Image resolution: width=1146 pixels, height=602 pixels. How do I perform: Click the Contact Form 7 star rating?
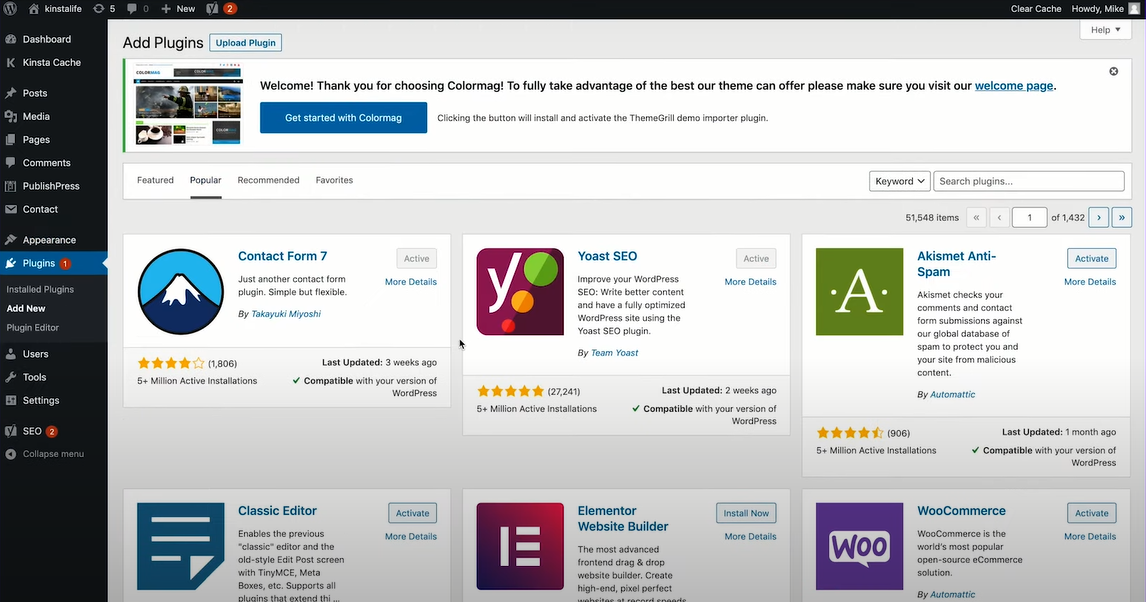click(170, 362)
